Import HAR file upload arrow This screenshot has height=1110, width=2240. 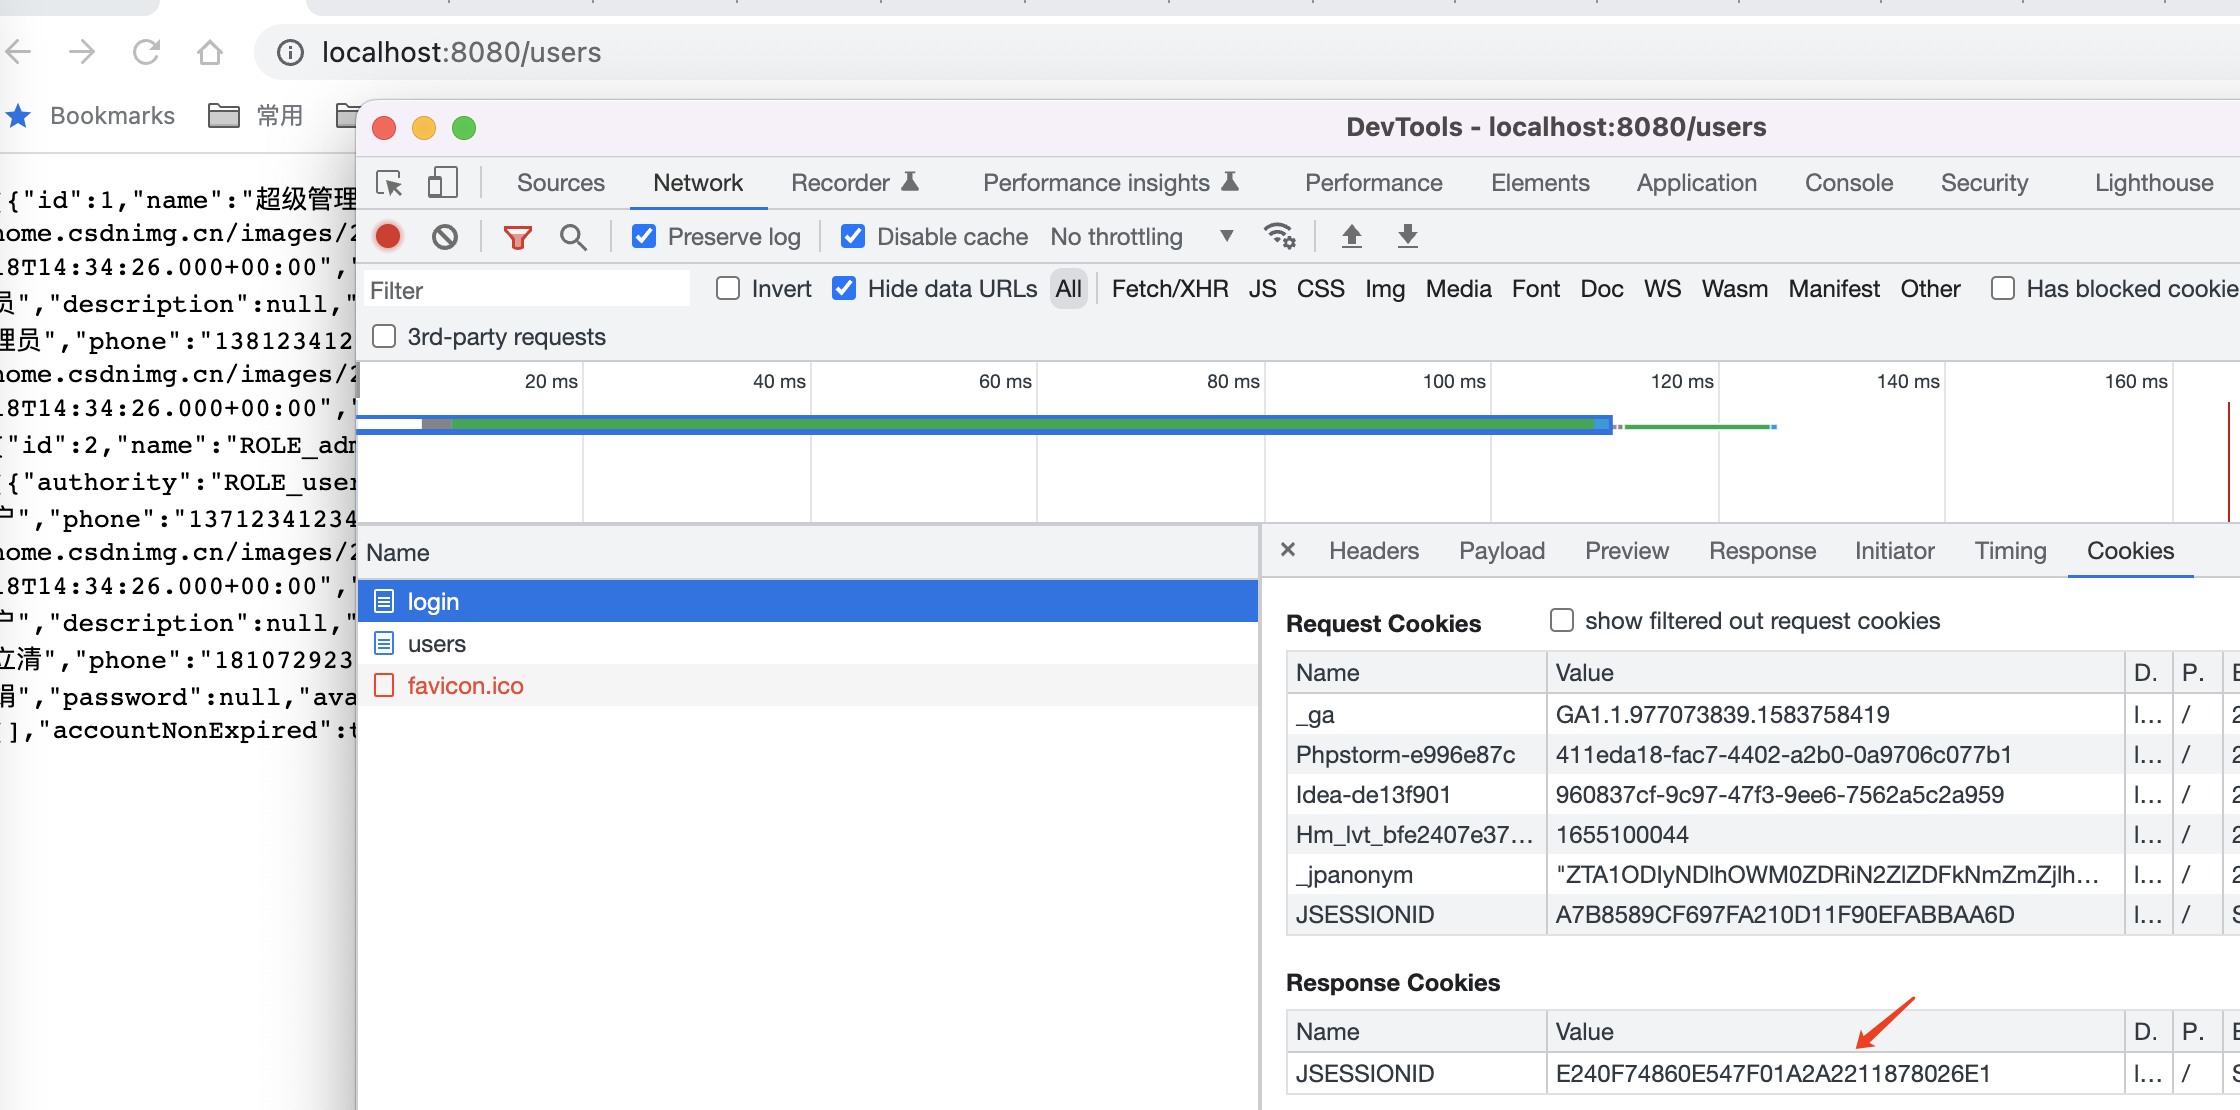(x=1352, y=236)
